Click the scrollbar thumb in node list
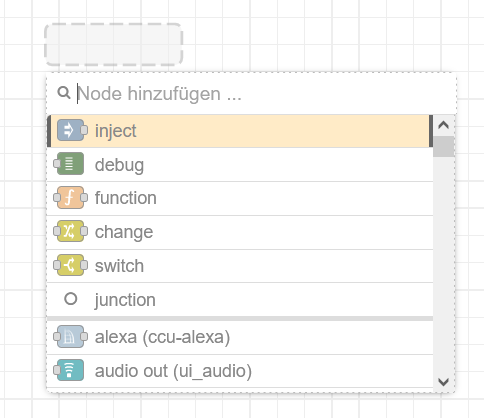 (x=443, y=146)
